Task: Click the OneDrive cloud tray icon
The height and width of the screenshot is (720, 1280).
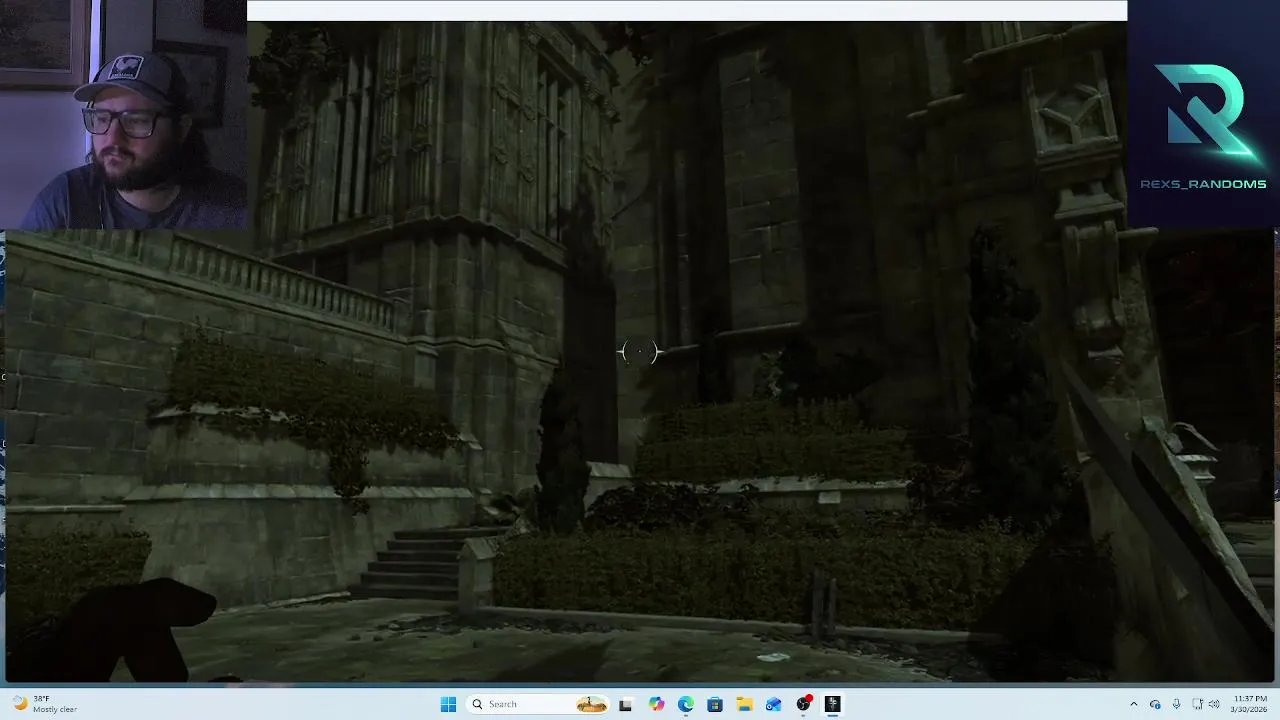Action: 1155,704
